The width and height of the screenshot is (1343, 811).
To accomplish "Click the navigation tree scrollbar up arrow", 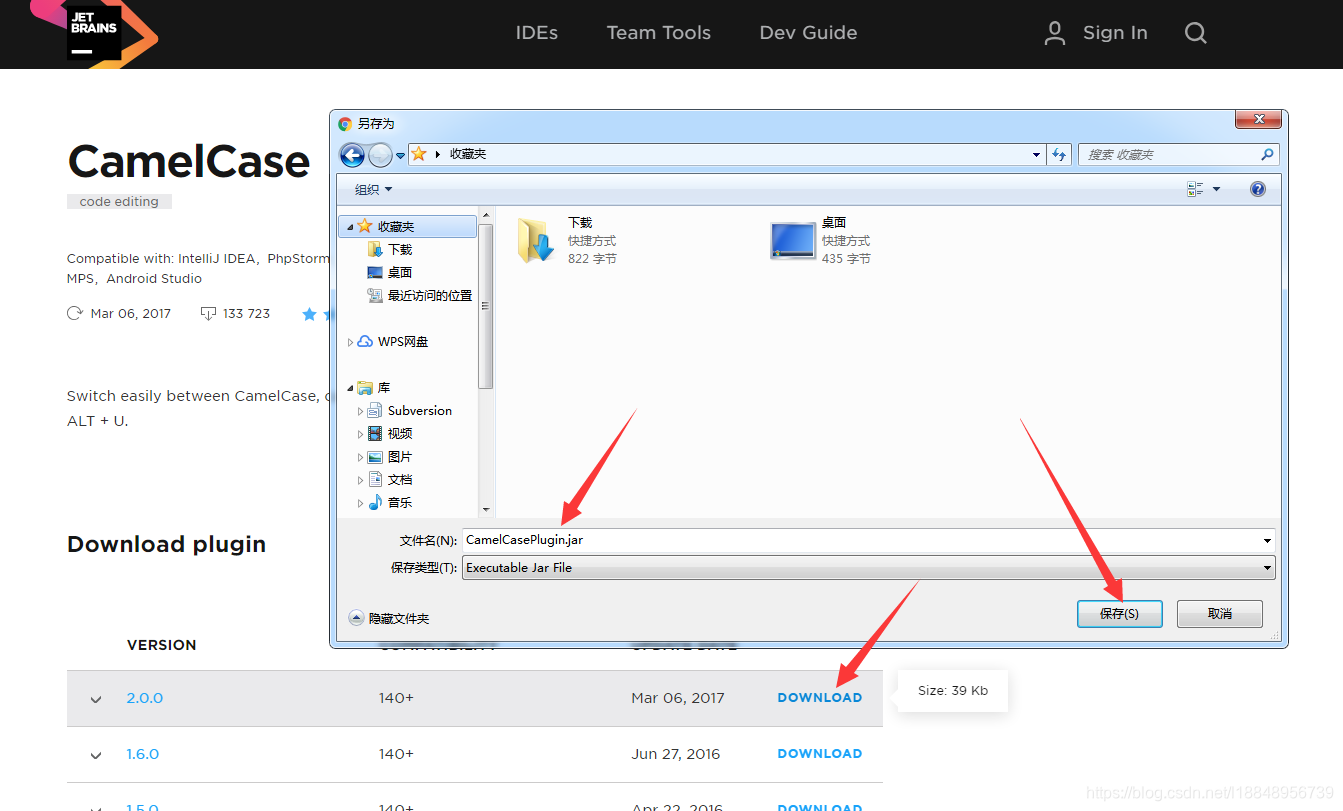I will [x=486, y=215].
